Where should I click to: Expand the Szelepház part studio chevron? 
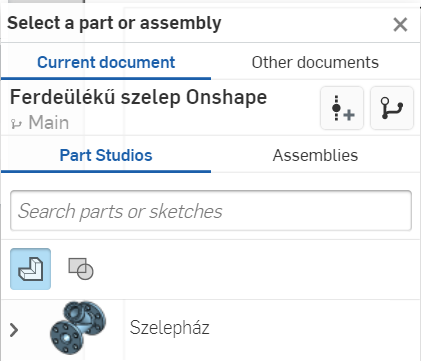[14, 330]
